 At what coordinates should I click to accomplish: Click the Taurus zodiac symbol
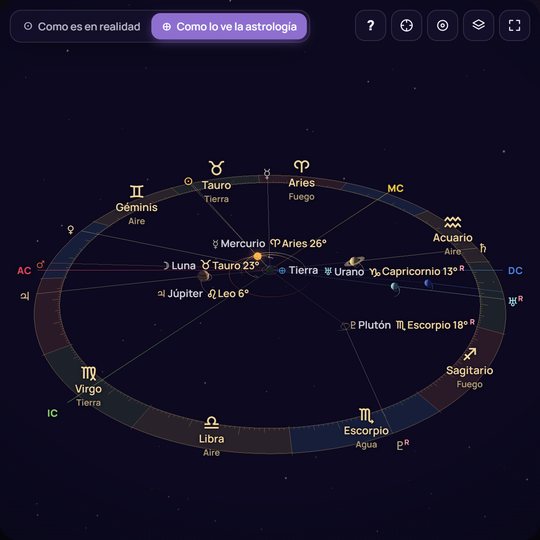pyautogui.click(x=216, y=168)
